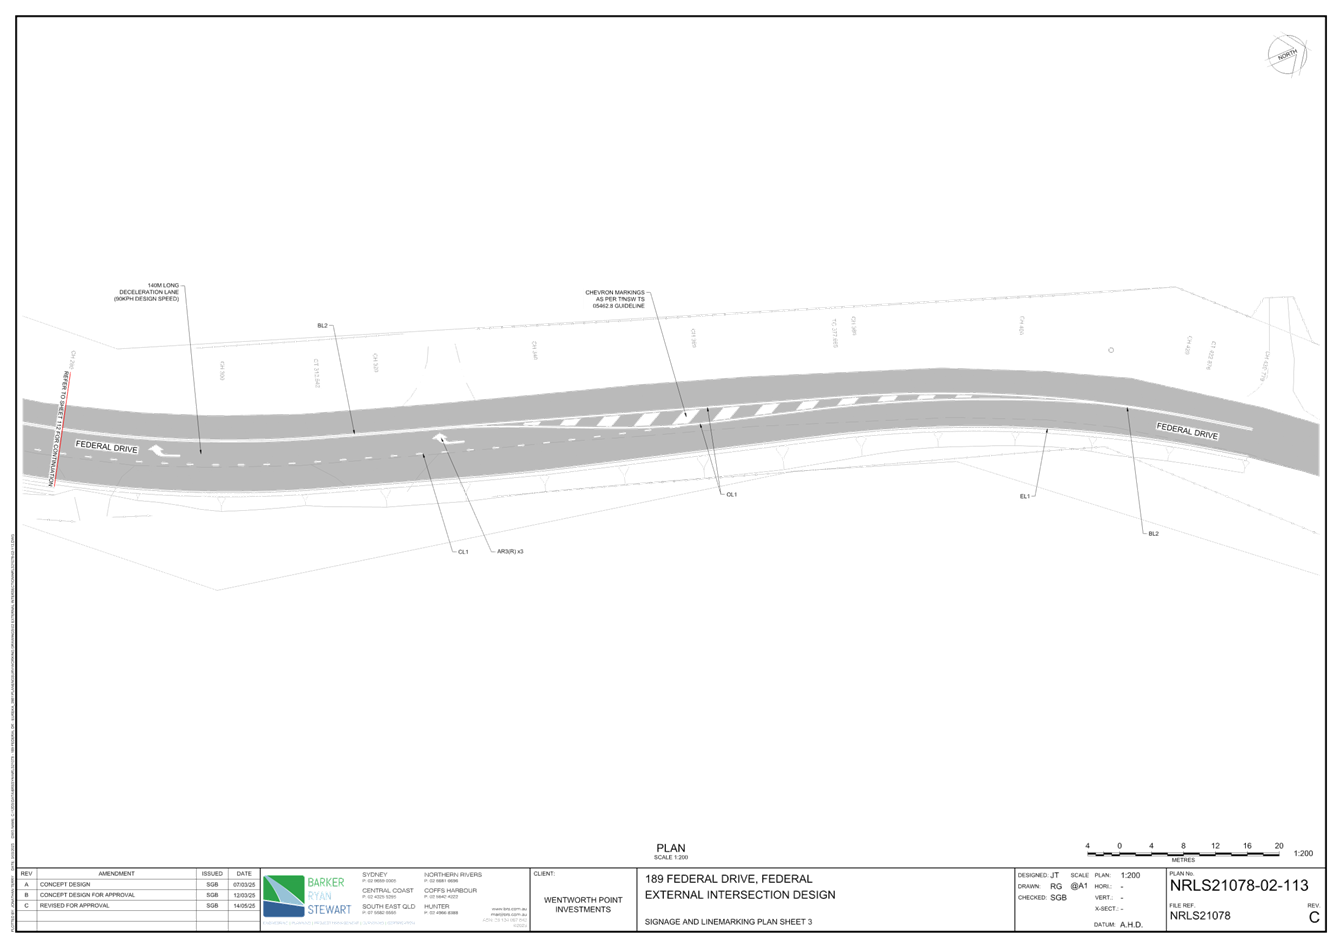Click the boxed annotation note above the median
Screen dimensions: 1341x947
[x=615, y=298]
